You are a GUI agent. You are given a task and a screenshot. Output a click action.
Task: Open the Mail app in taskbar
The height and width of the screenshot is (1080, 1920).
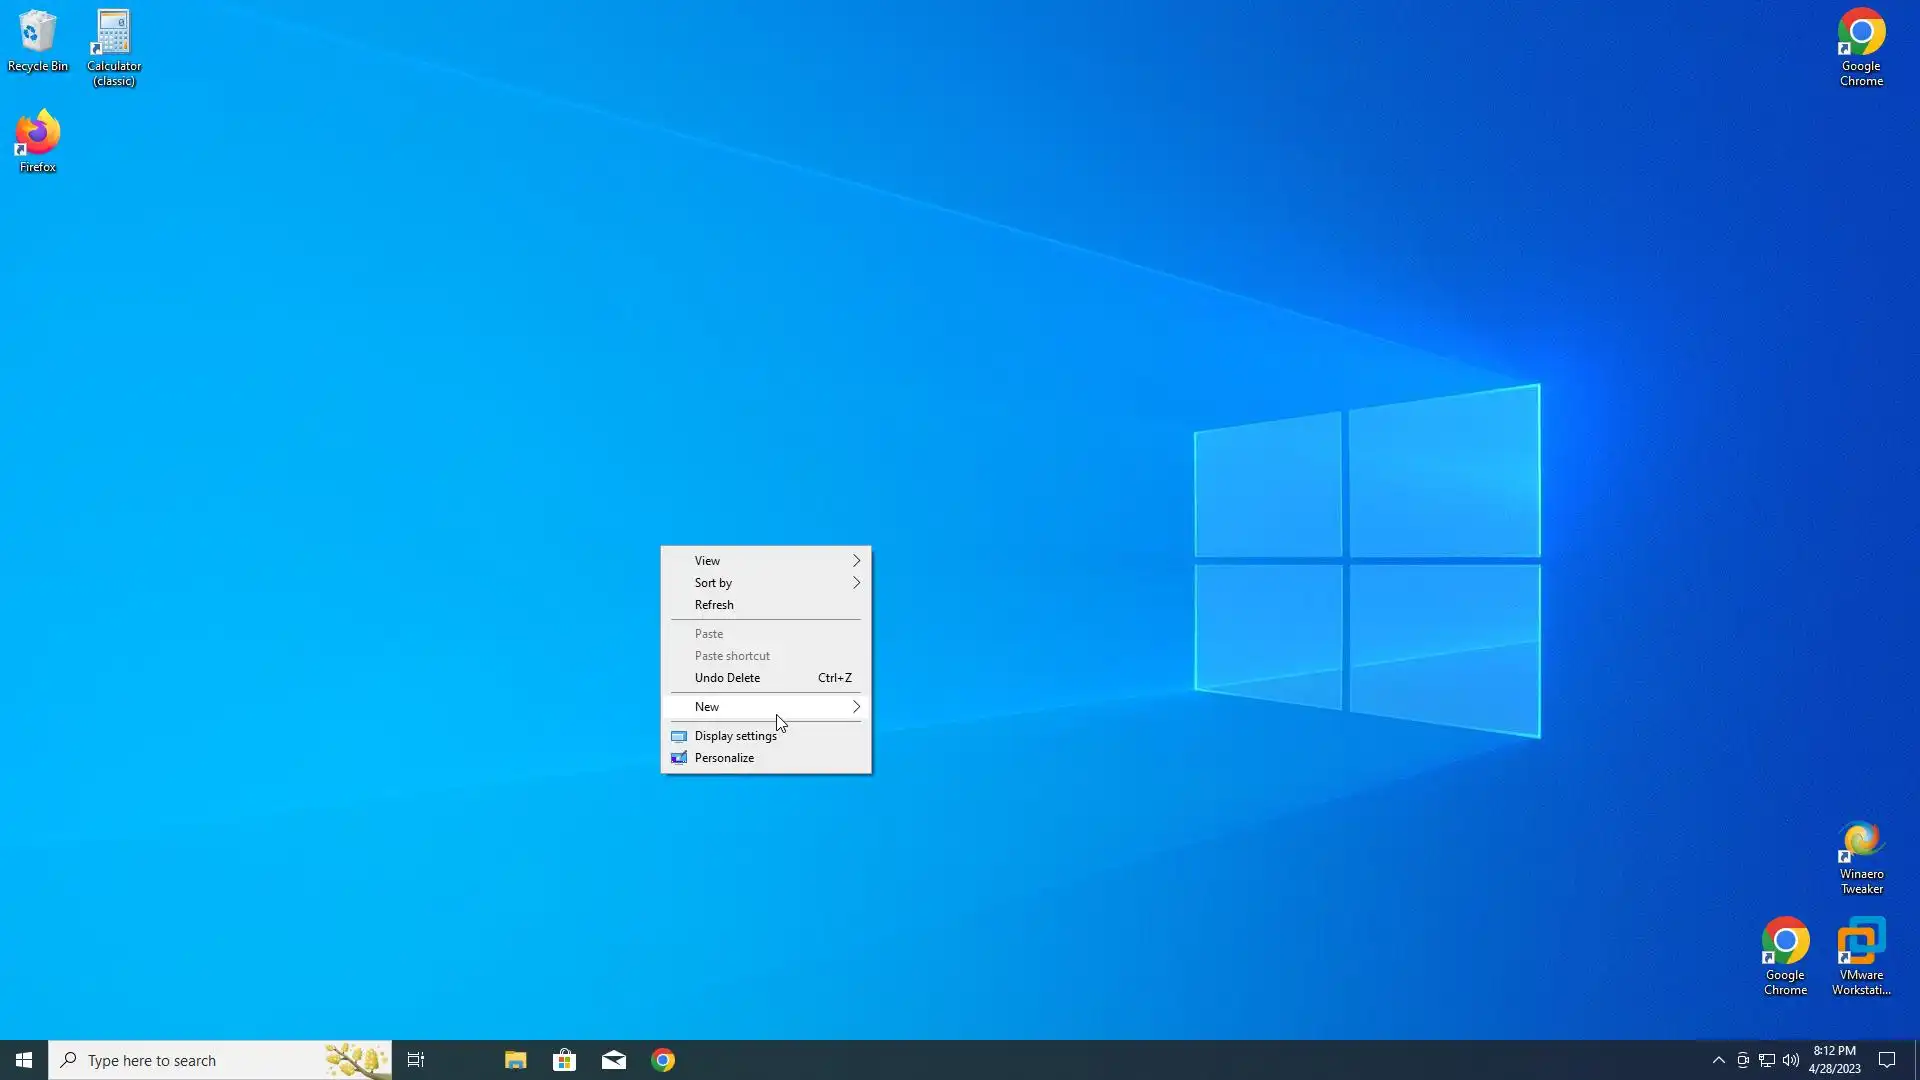614,1060
